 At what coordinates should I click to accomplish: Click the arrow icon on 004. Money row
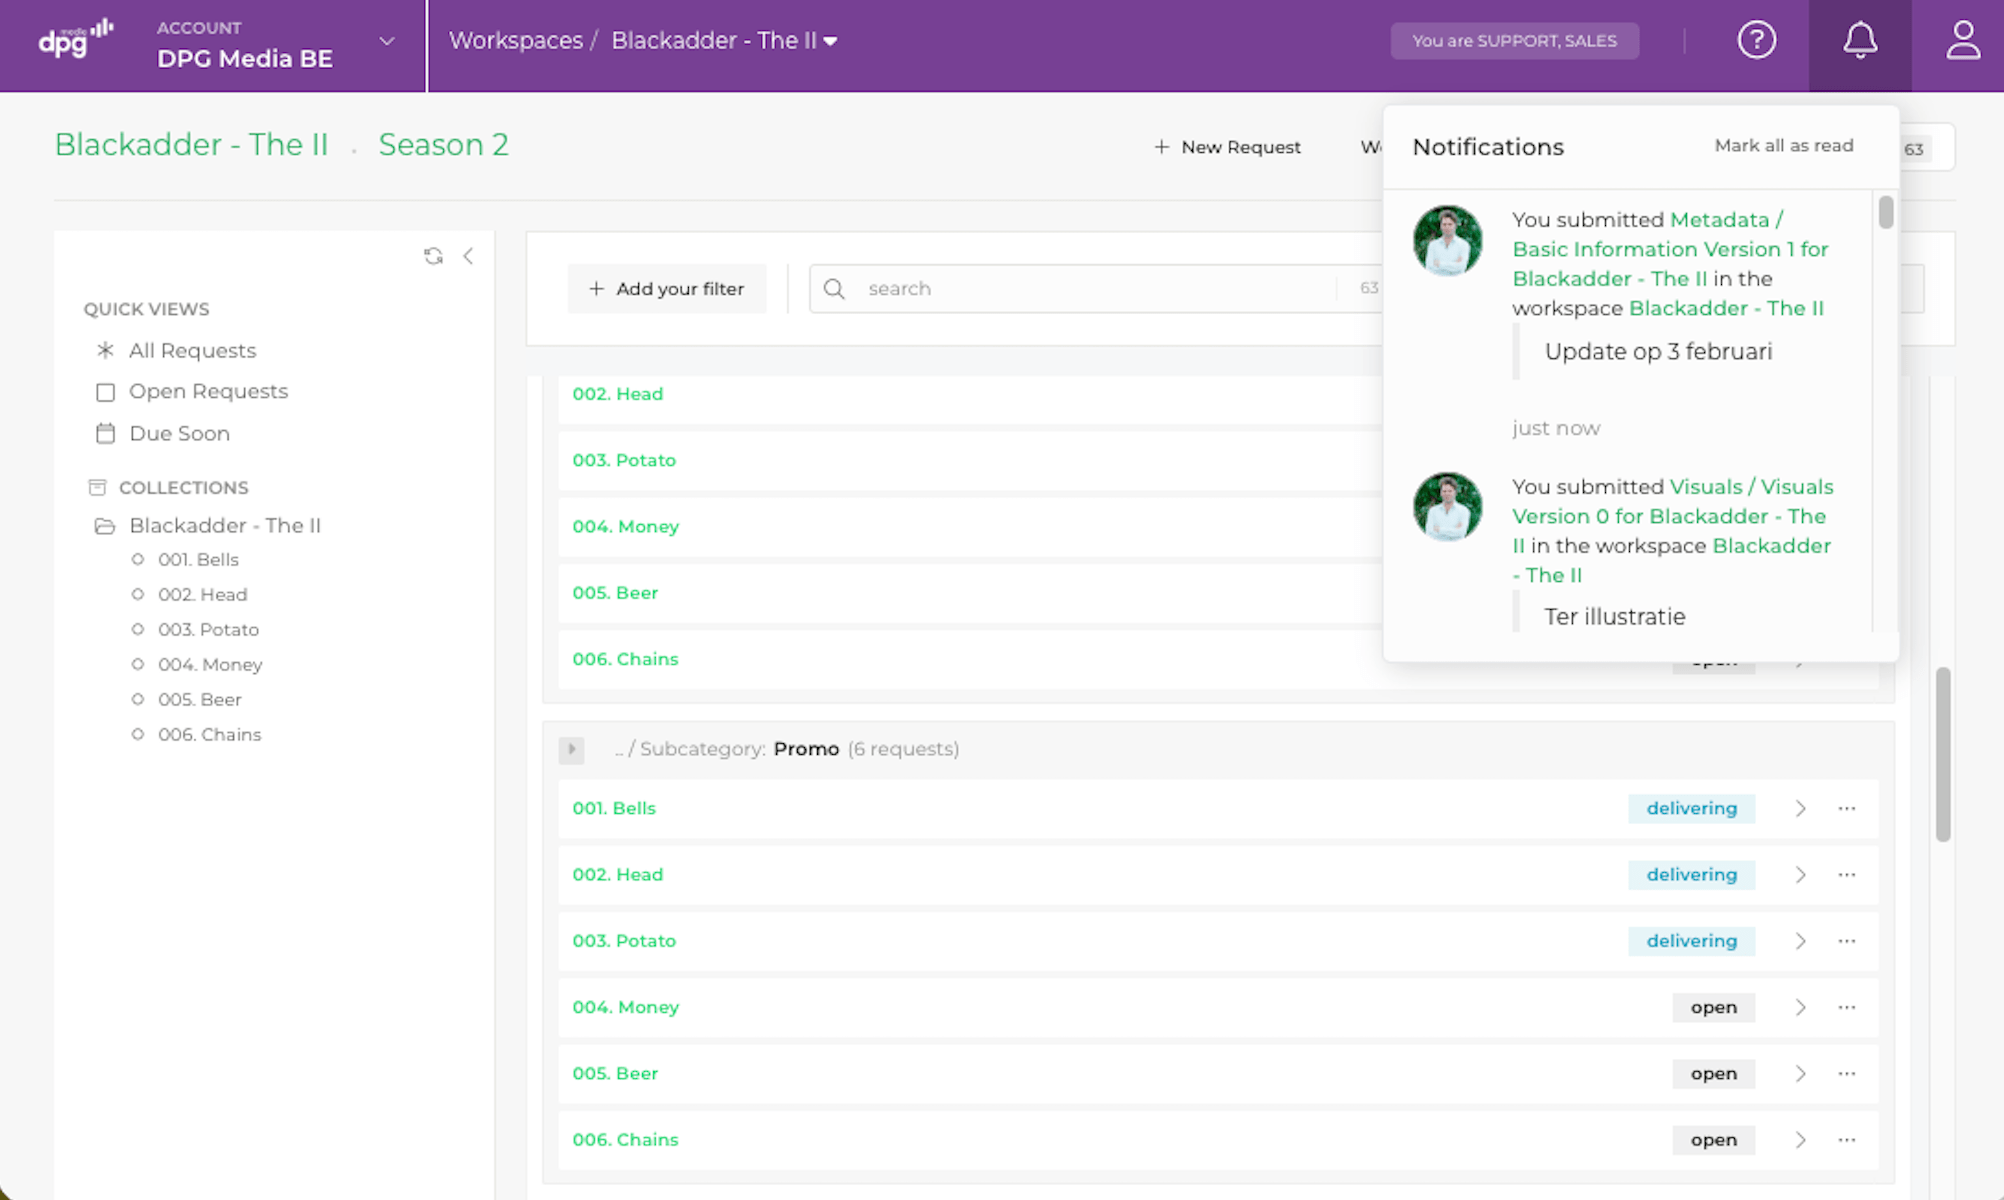(1800, 1007)
